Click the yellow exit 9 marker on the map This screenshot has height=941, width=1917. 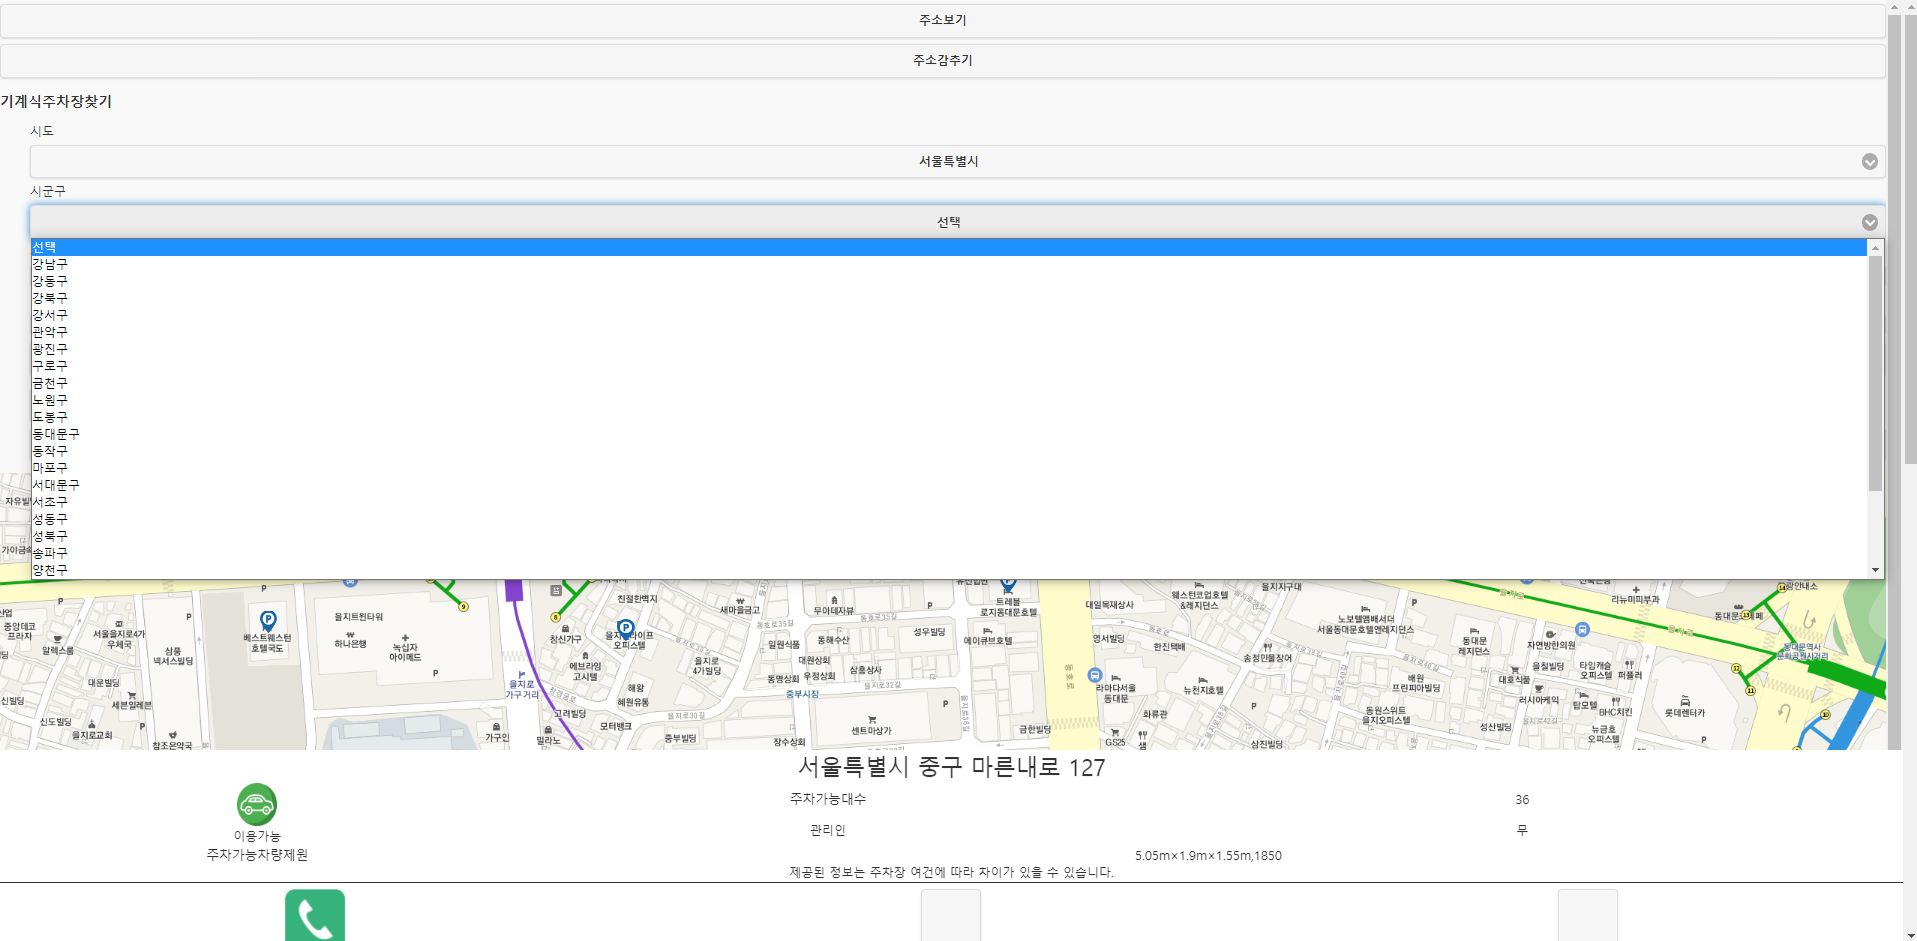tap(463, 607)
